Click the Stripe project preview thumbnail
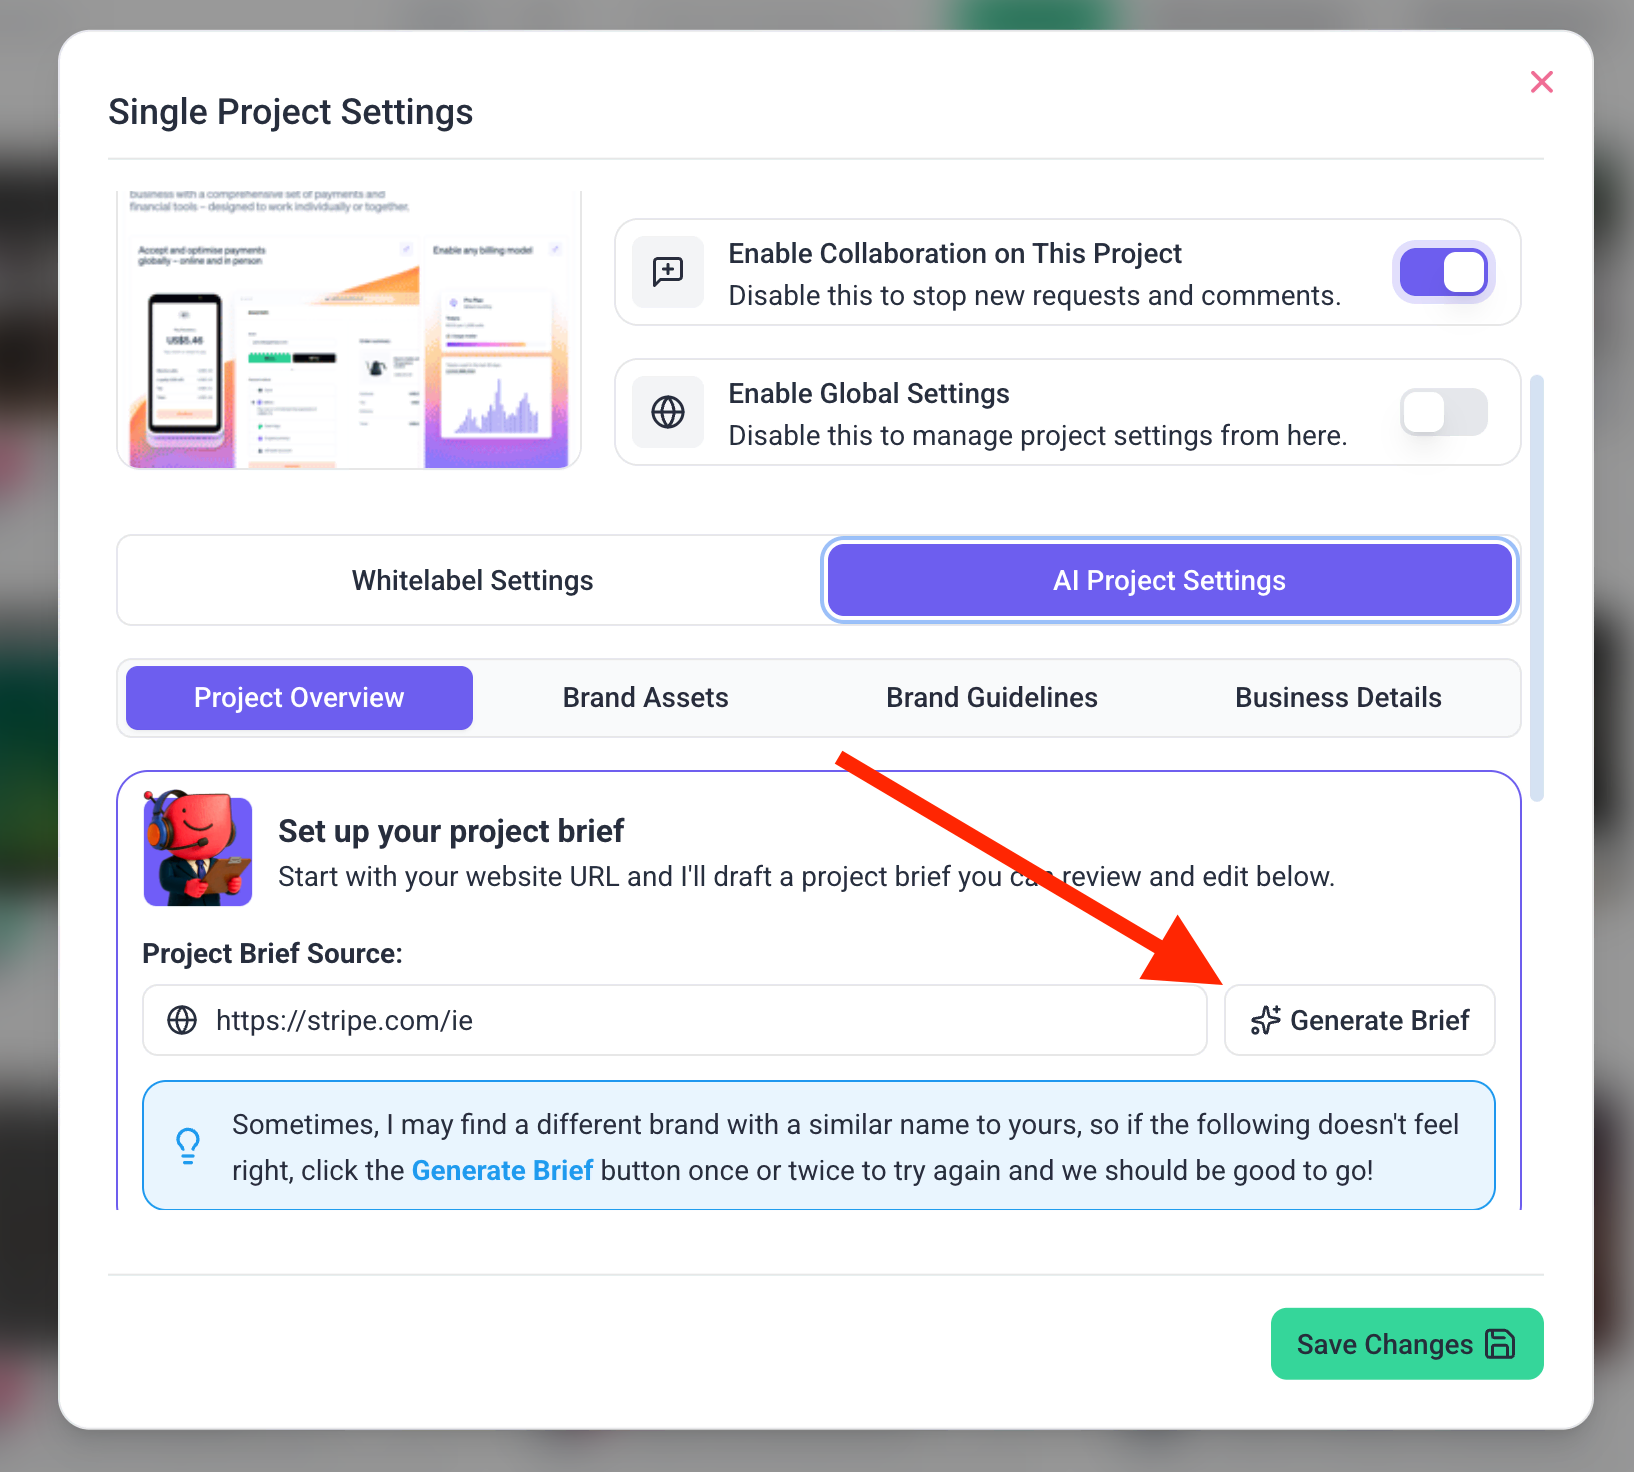This screenshot has width=1634, height=1472. pos(349,330)
